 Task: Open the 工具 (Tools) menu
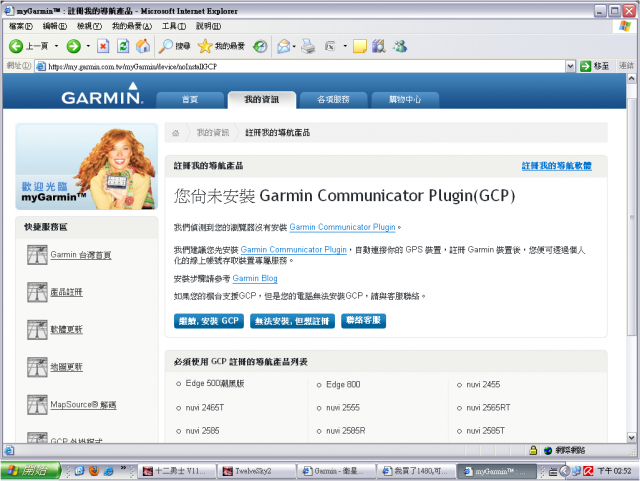[x=174, y=26]
